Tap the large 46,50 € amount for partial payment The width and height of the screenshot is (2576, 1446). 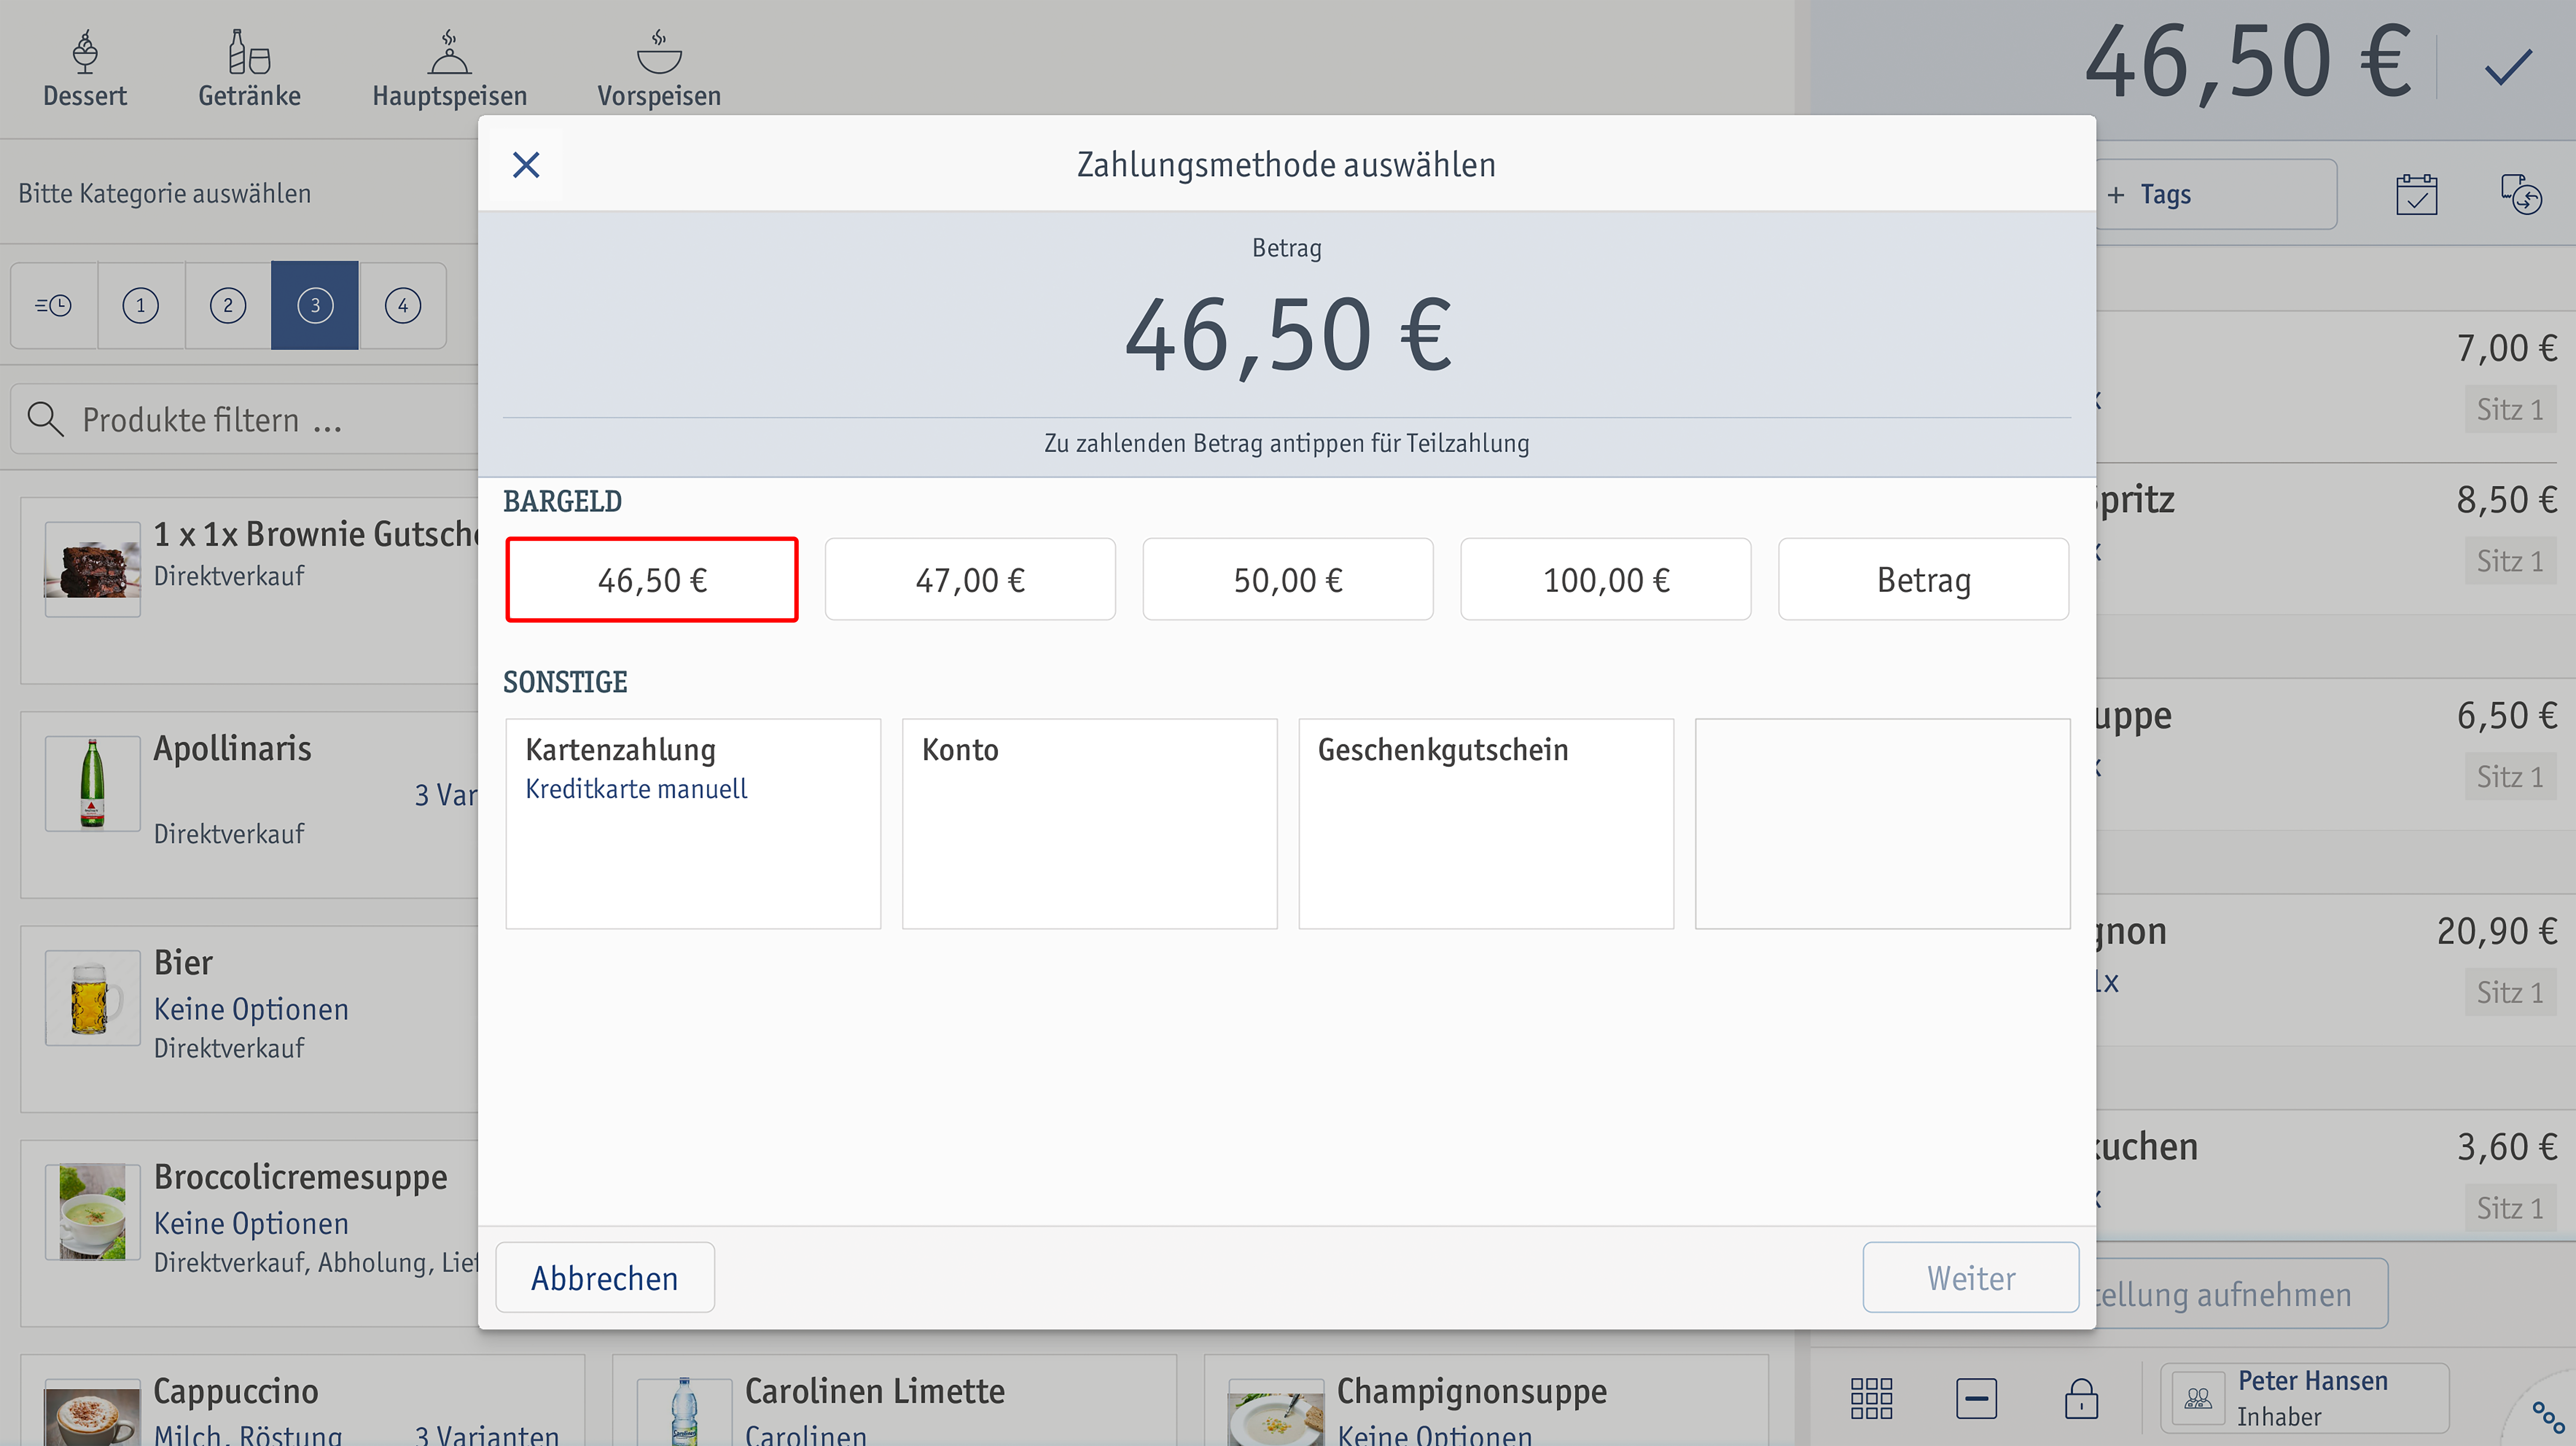point(1288,336)
